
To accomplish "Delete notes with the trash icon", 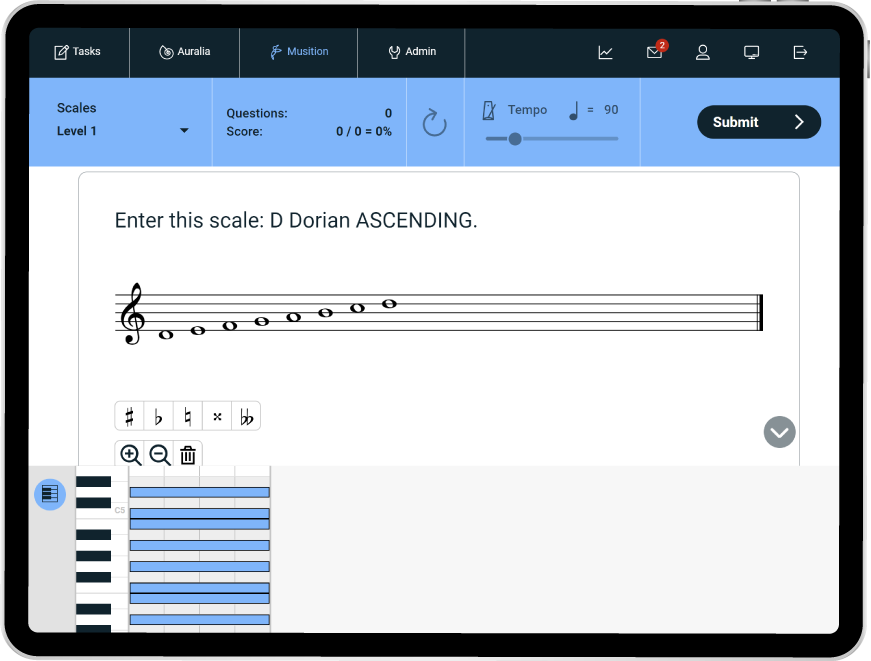I will point(188,455).
